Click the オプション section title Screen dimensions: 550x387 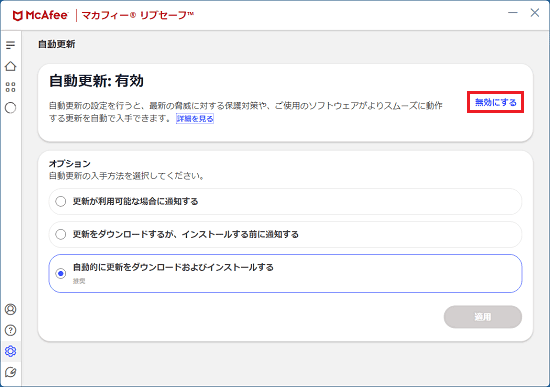point(69,164)
